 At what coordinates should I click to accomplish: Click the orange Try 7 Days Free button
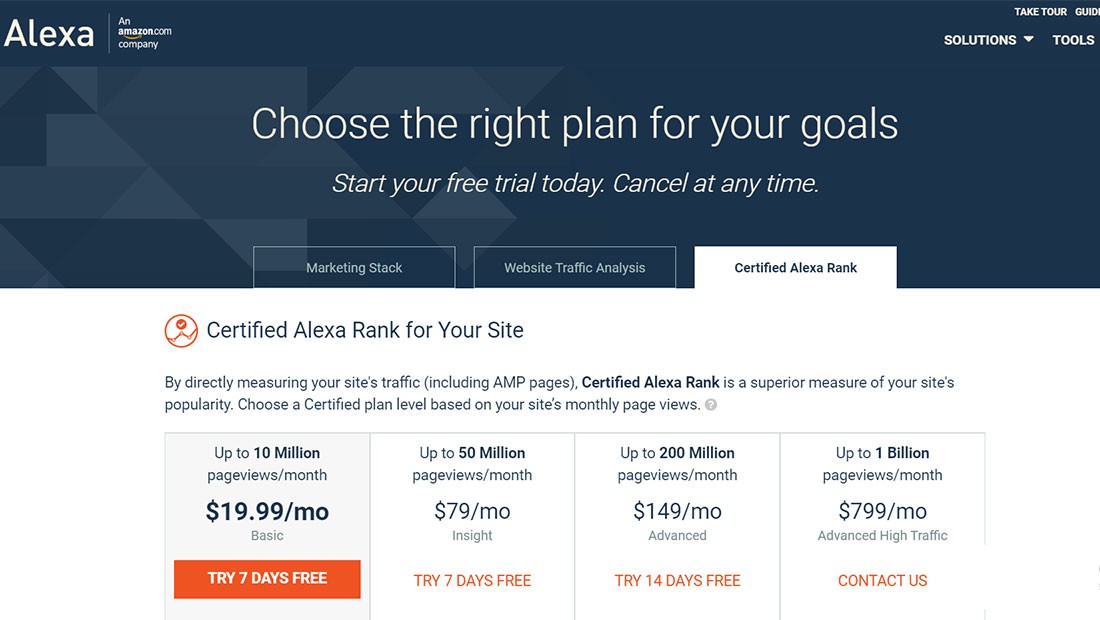267,579
